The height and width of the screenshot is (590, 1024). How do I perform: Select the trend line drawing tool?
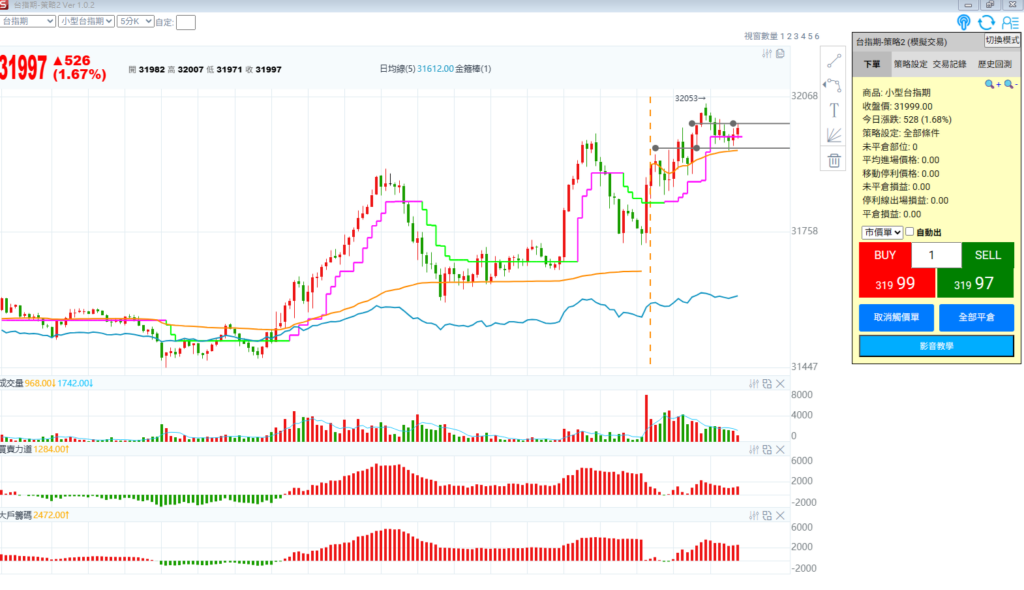click(834, 61)
